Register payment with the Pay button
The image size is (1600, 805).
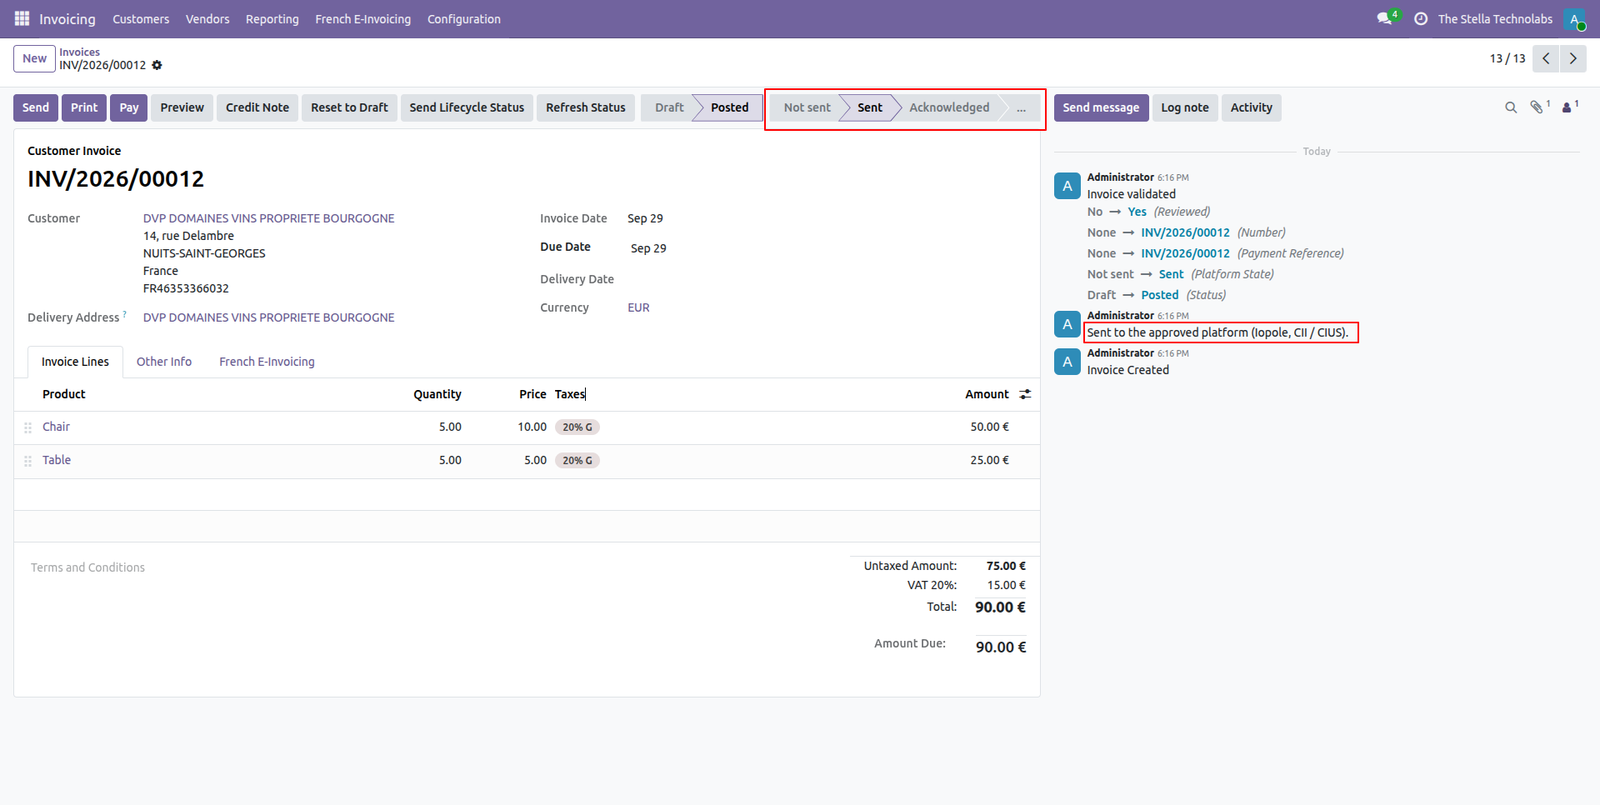pyautogui.click(x=129, y=108)
